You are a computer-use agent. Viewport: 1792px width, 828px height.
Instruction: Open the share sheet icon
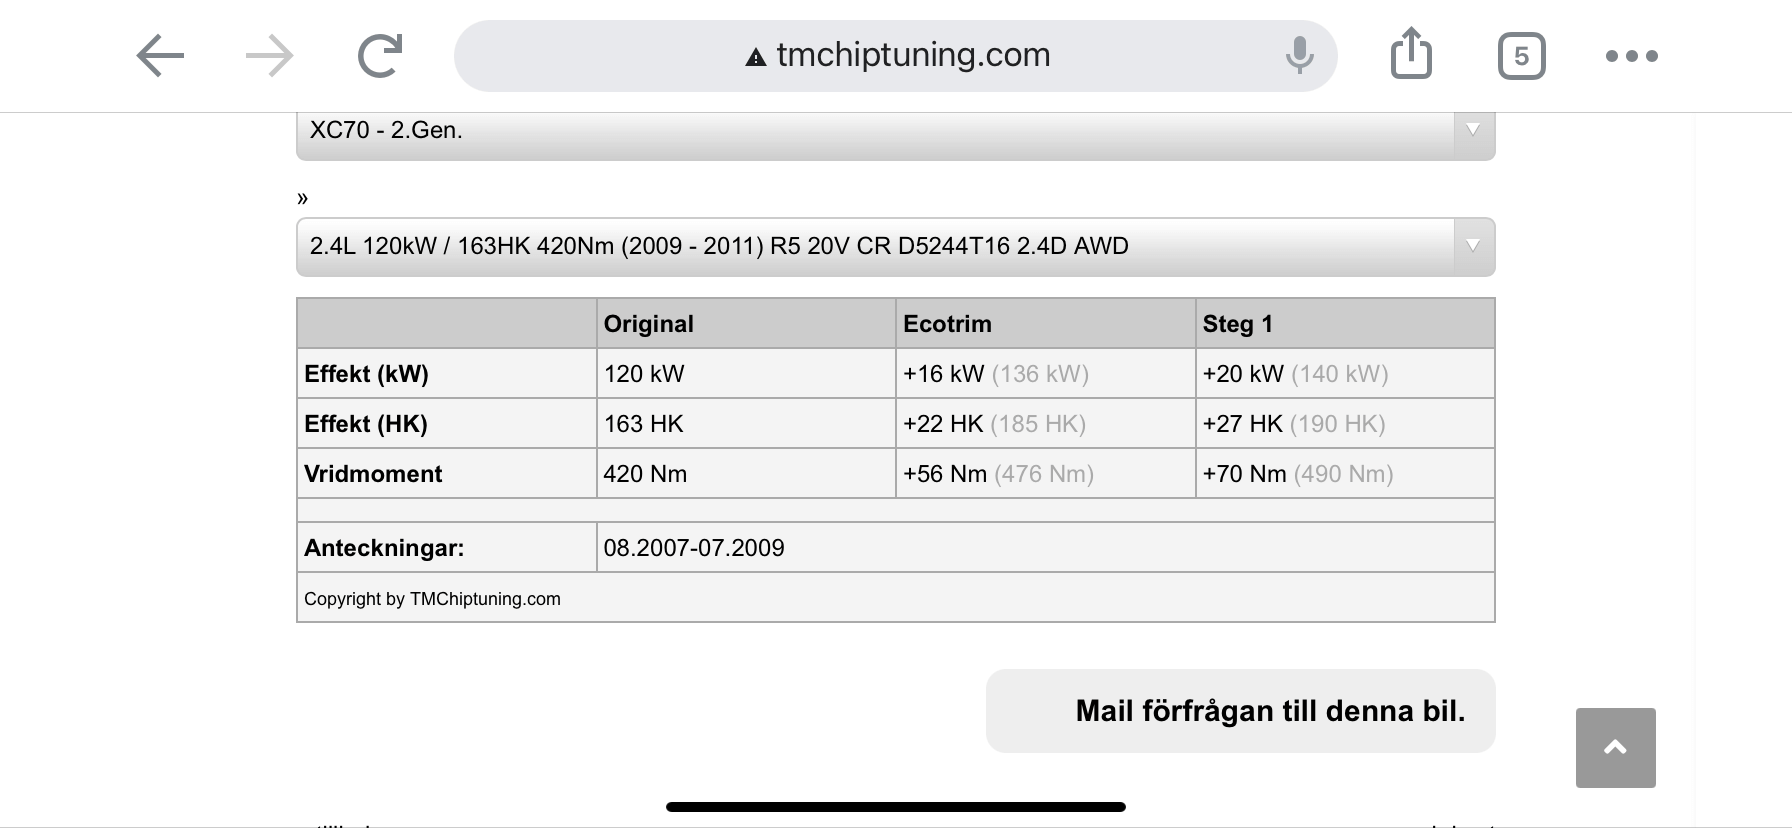[1411, 54]
